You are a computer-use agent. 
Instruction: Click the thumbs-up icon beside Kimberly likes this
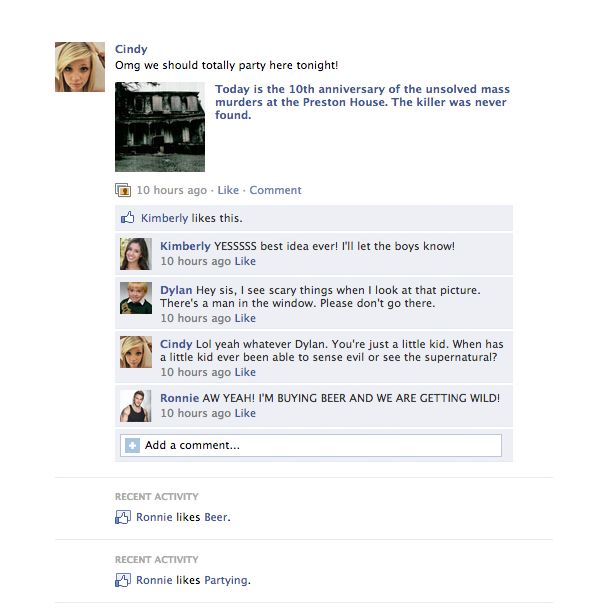tap(127, 218)
